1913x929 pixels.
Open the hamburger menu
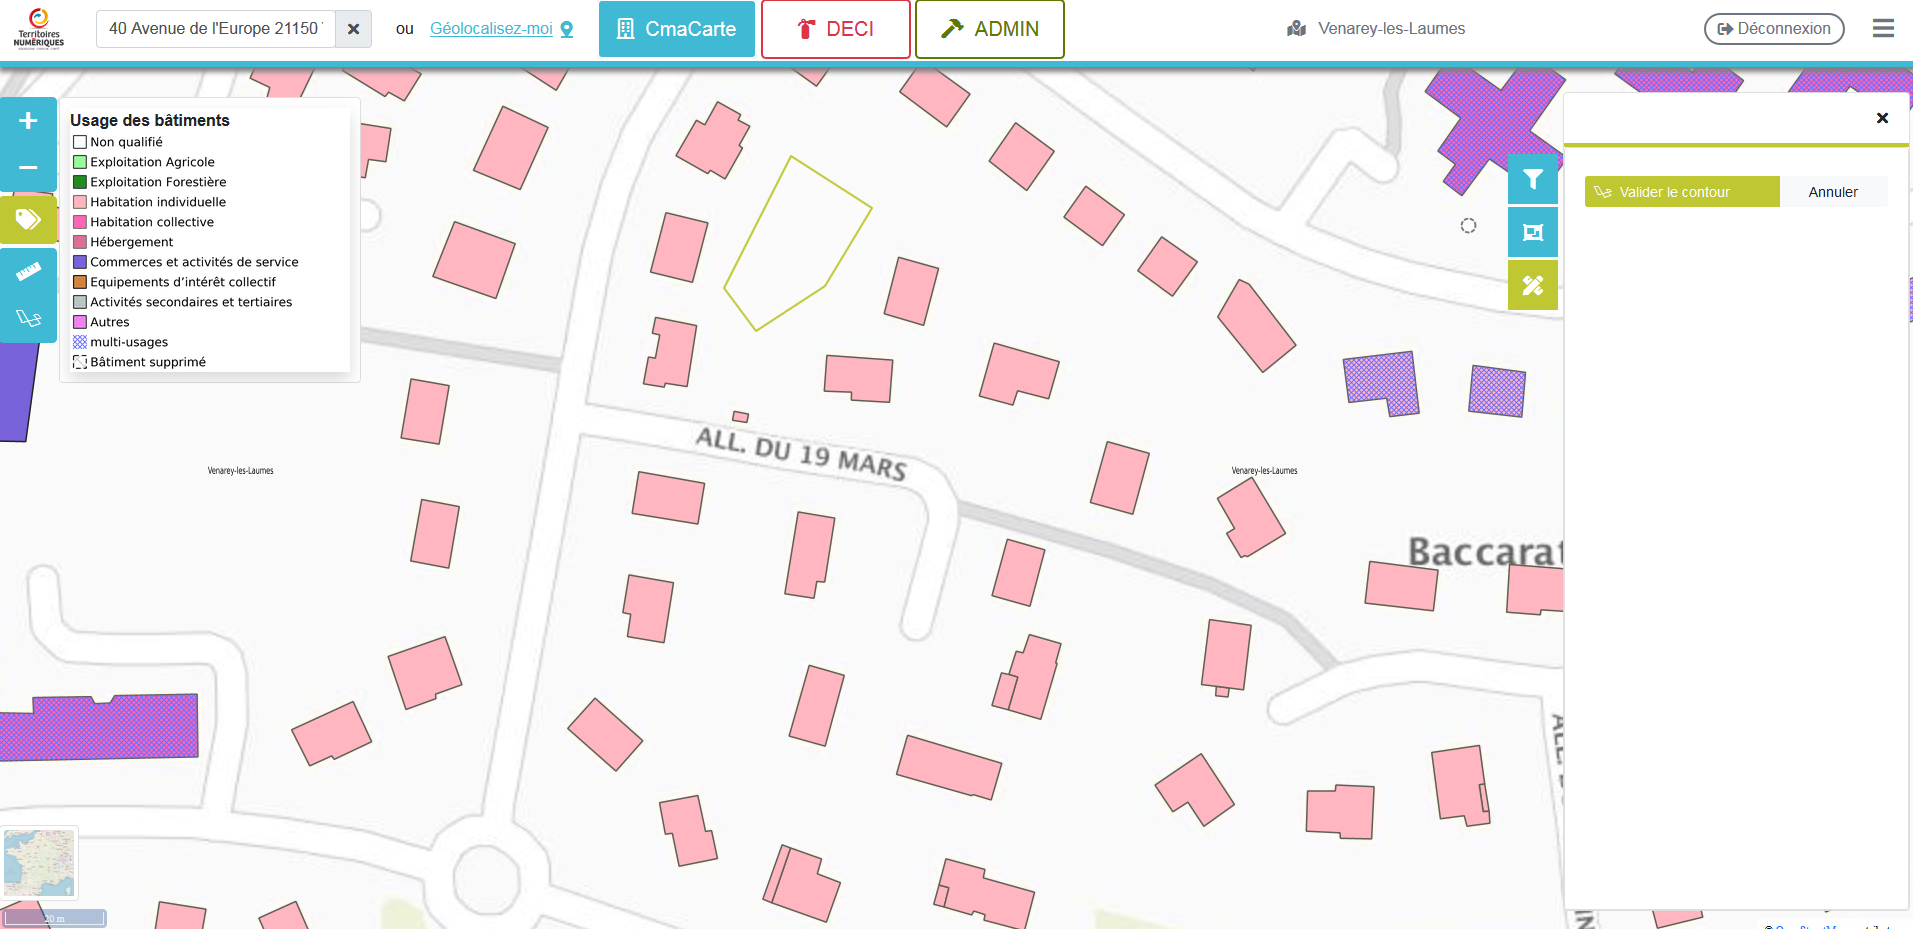(x=1883, y=28)
